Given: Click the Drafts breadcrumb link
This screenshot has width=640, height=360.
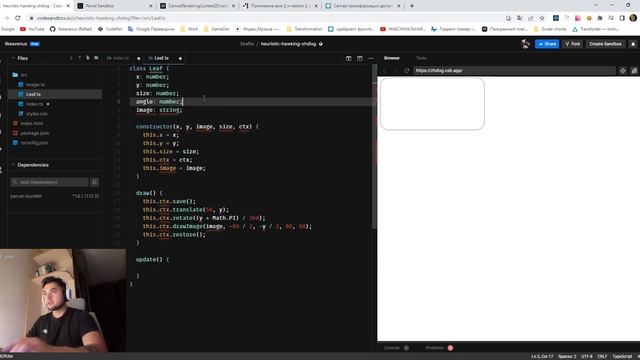Looking at the screenshot, I should pos(247,44).
